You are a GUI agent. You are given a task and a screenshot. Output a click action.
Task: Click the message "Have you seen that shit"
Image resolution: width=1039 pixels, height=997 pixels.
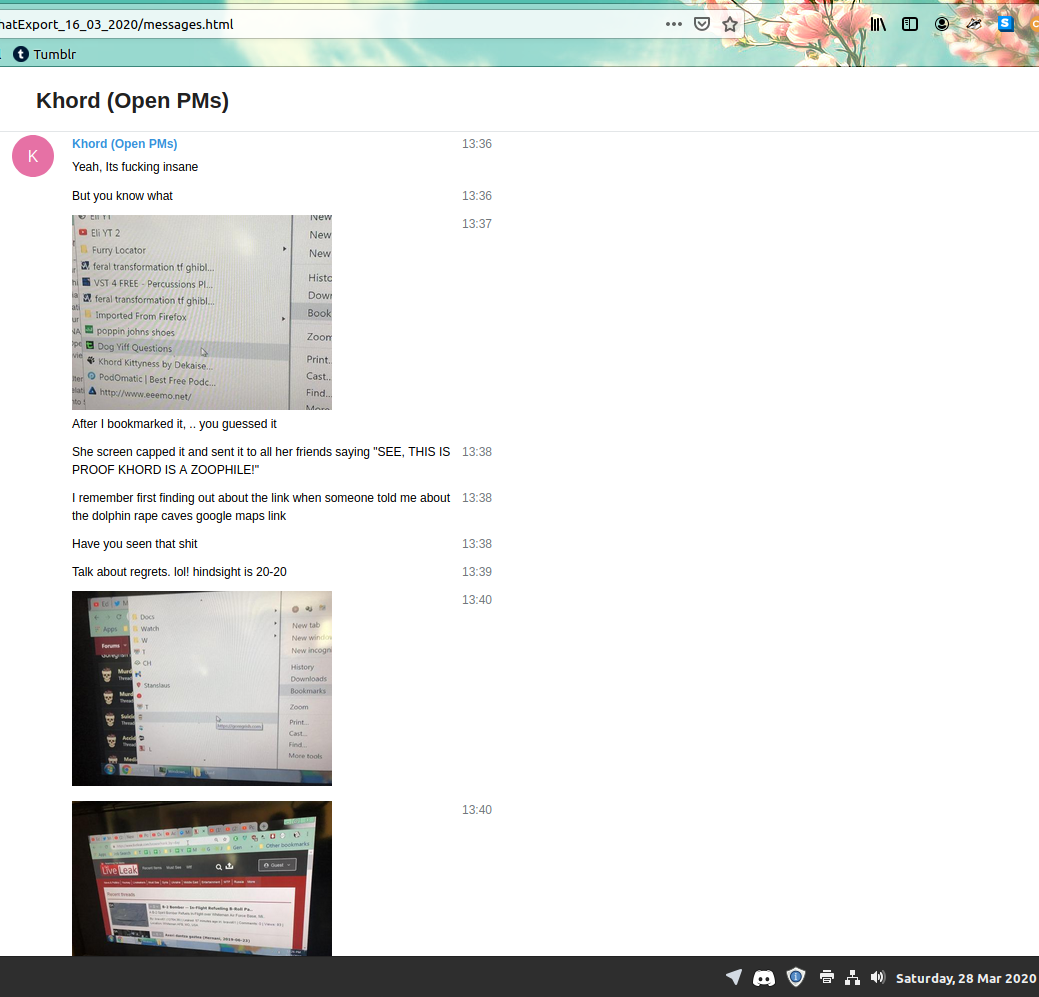(x=135, y=544)
